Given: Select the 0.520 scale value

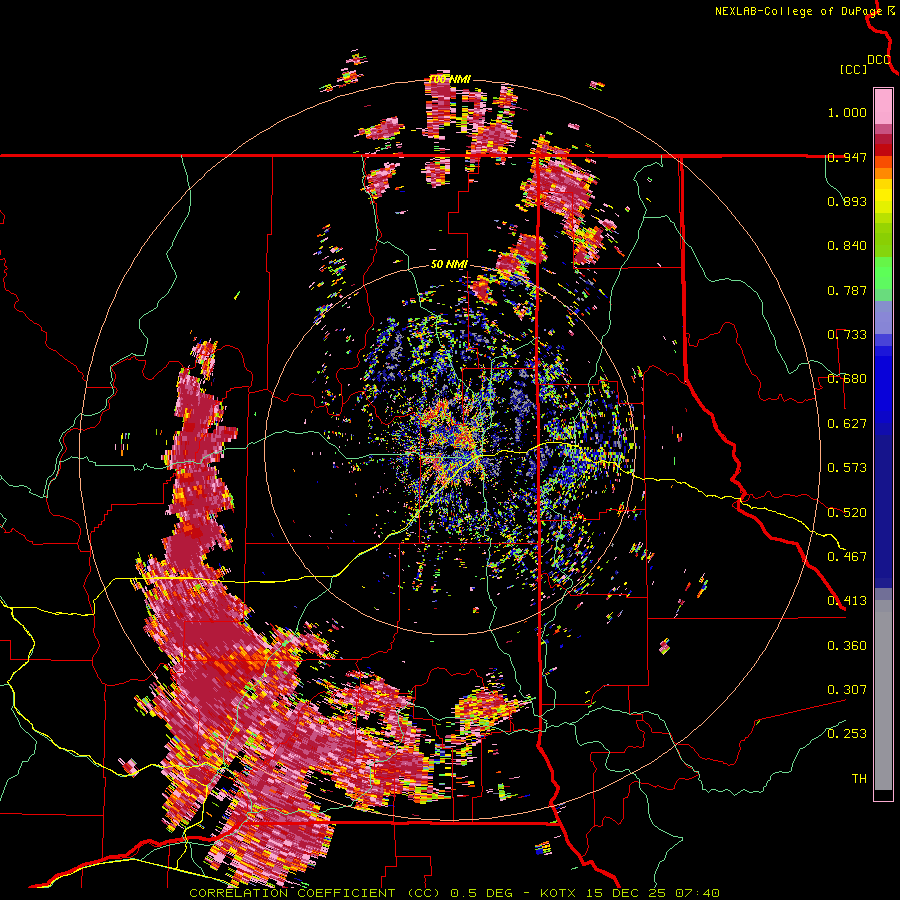Looking at the screenshot, I should pyautogui.click(x=847, y=513).
